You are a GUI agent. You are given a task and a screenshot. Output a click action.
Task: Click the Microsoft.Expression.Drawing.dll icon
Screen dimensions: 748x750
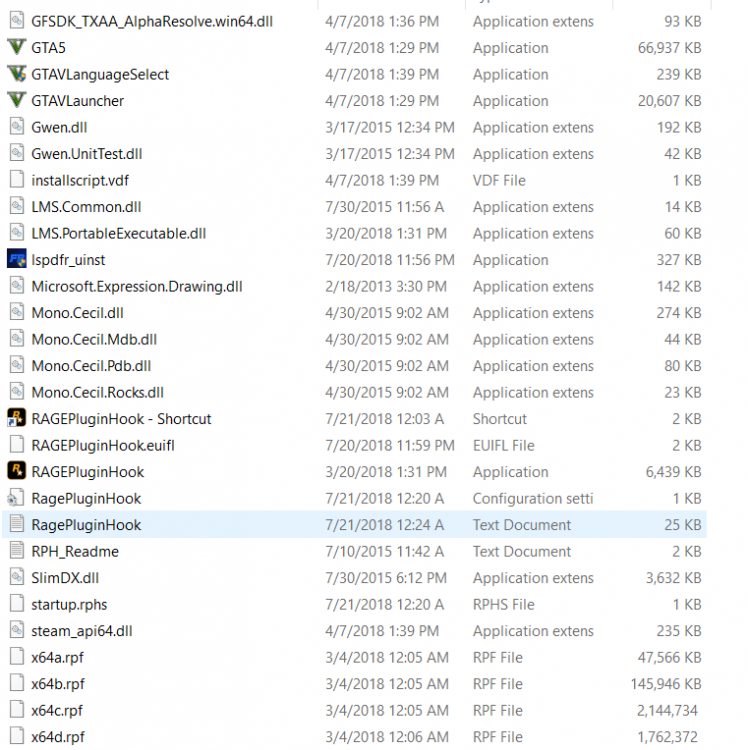tap(17, 286)
